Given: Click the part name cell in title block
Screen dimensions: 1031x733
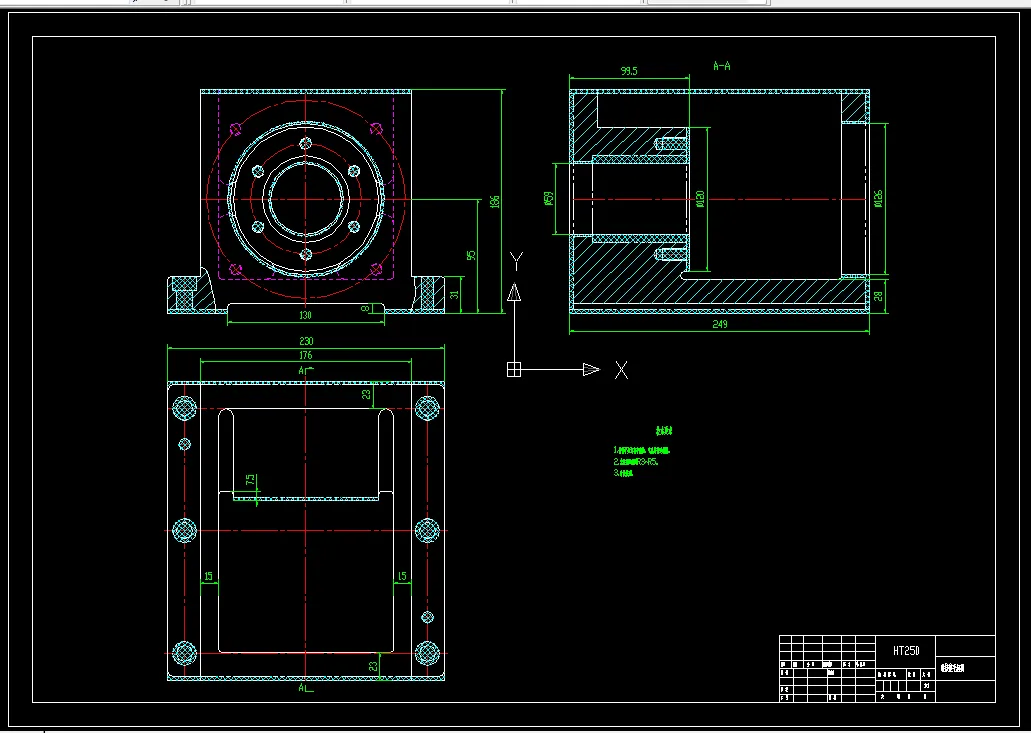Looking at the screenshot, I should (x=965, y=669).
